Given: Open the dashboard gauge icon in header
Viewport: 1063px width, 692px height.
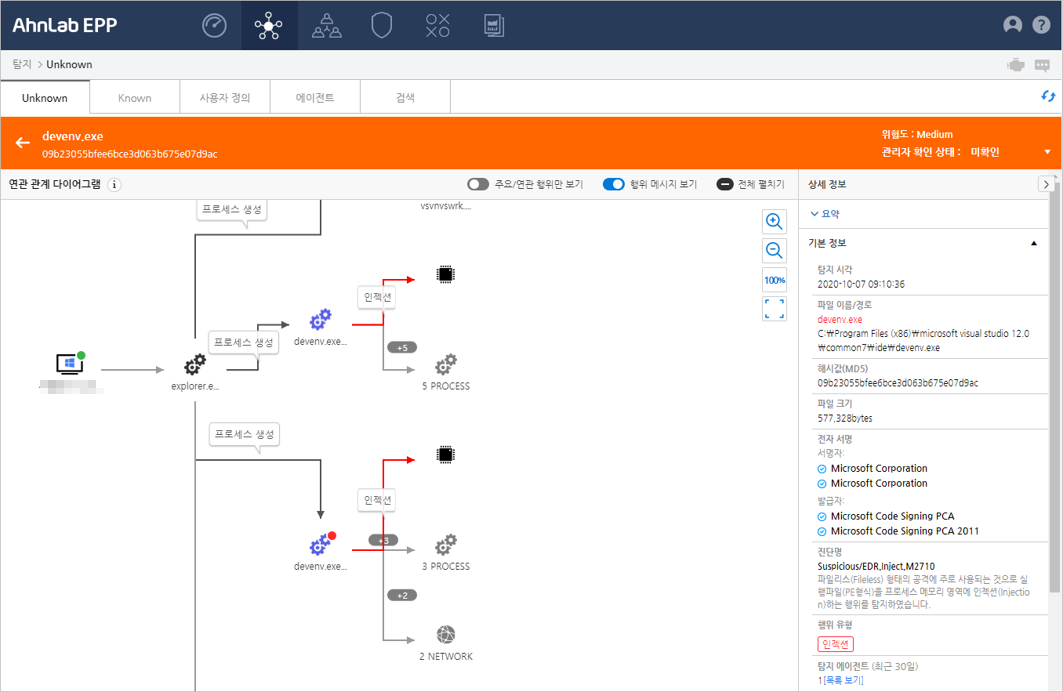Looking at the screenshot, I should [x=214, y=25].
